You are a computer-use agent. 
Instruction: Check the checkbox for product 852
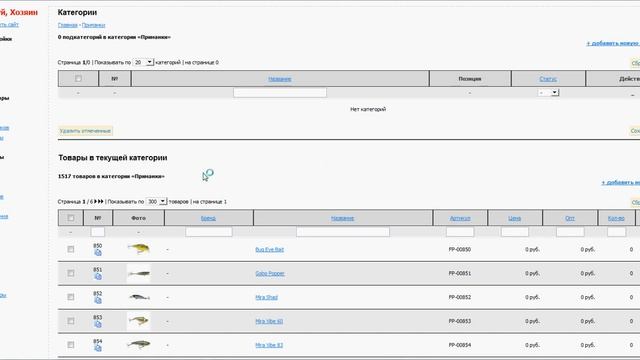pyautogui.click(x=71, y=297)
